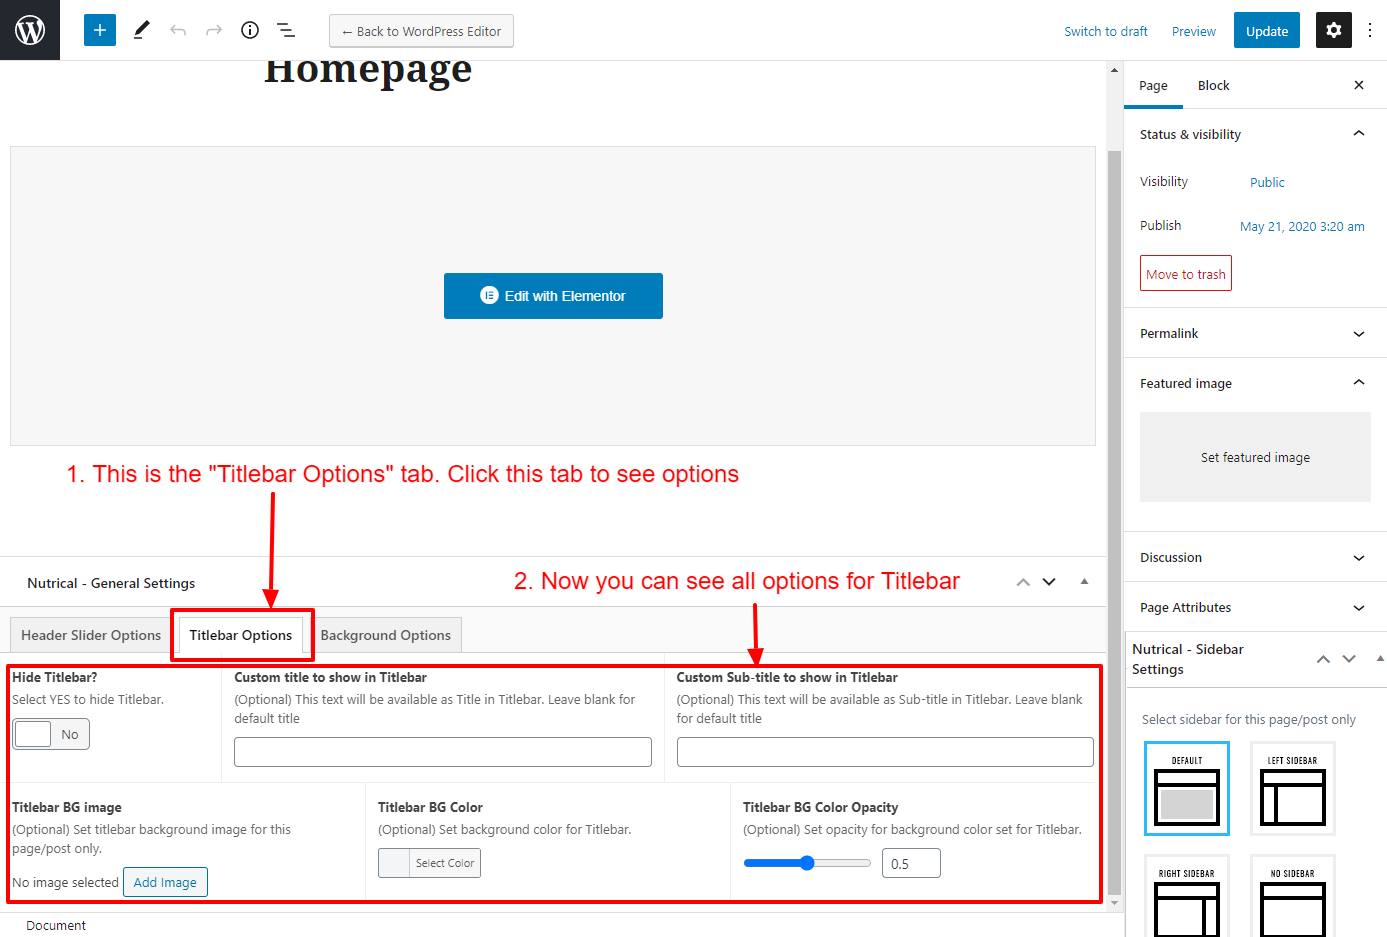Click the Redo arrow icon

[x=214, y=30]
